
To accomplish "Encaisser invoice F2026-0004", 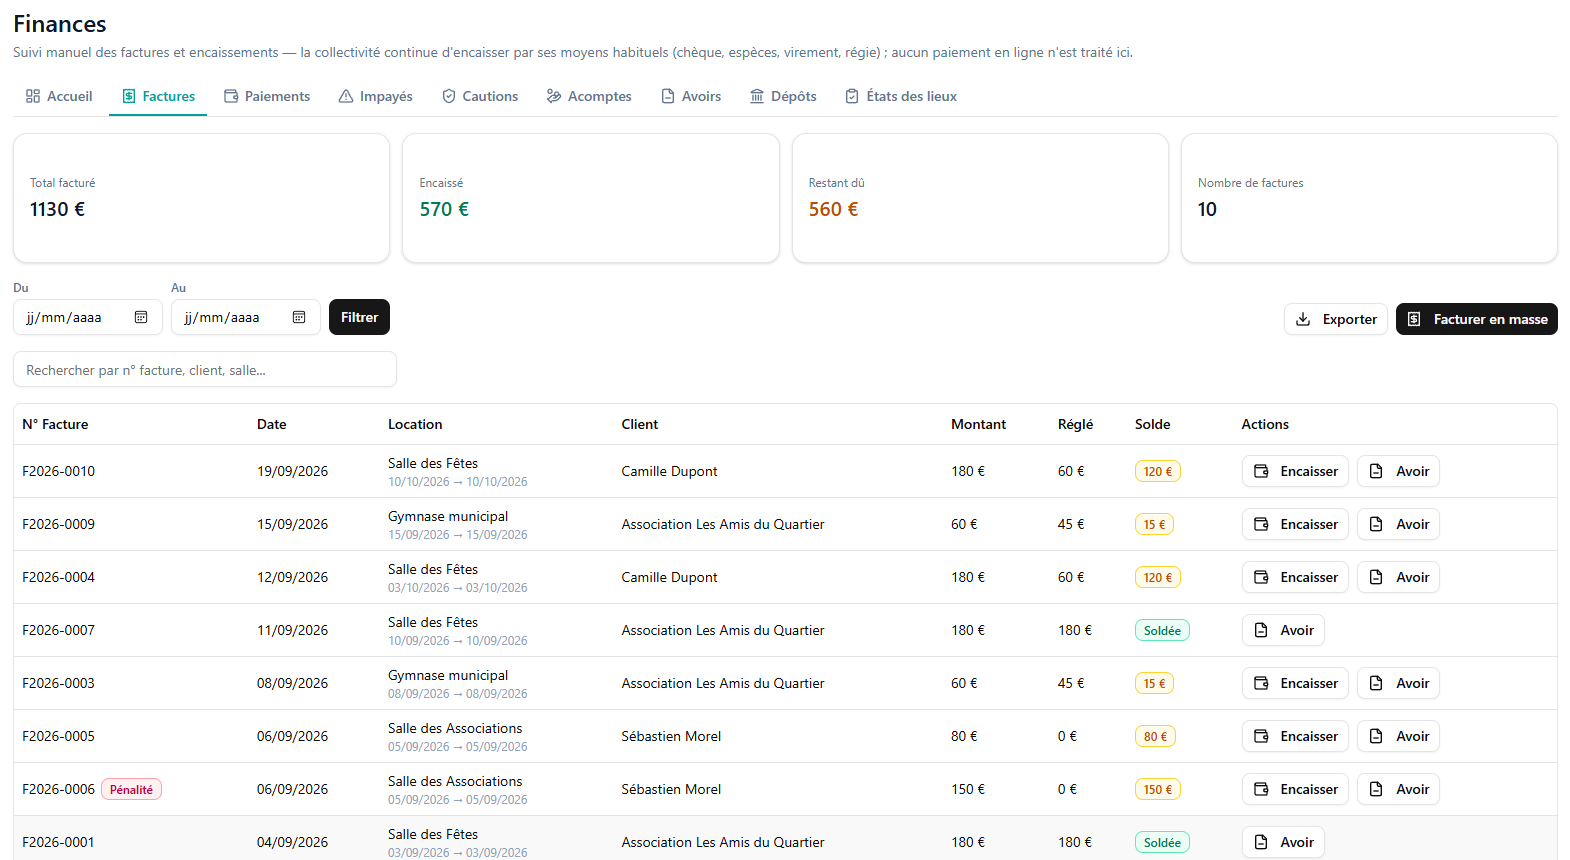I will (x=1296, y=577).
